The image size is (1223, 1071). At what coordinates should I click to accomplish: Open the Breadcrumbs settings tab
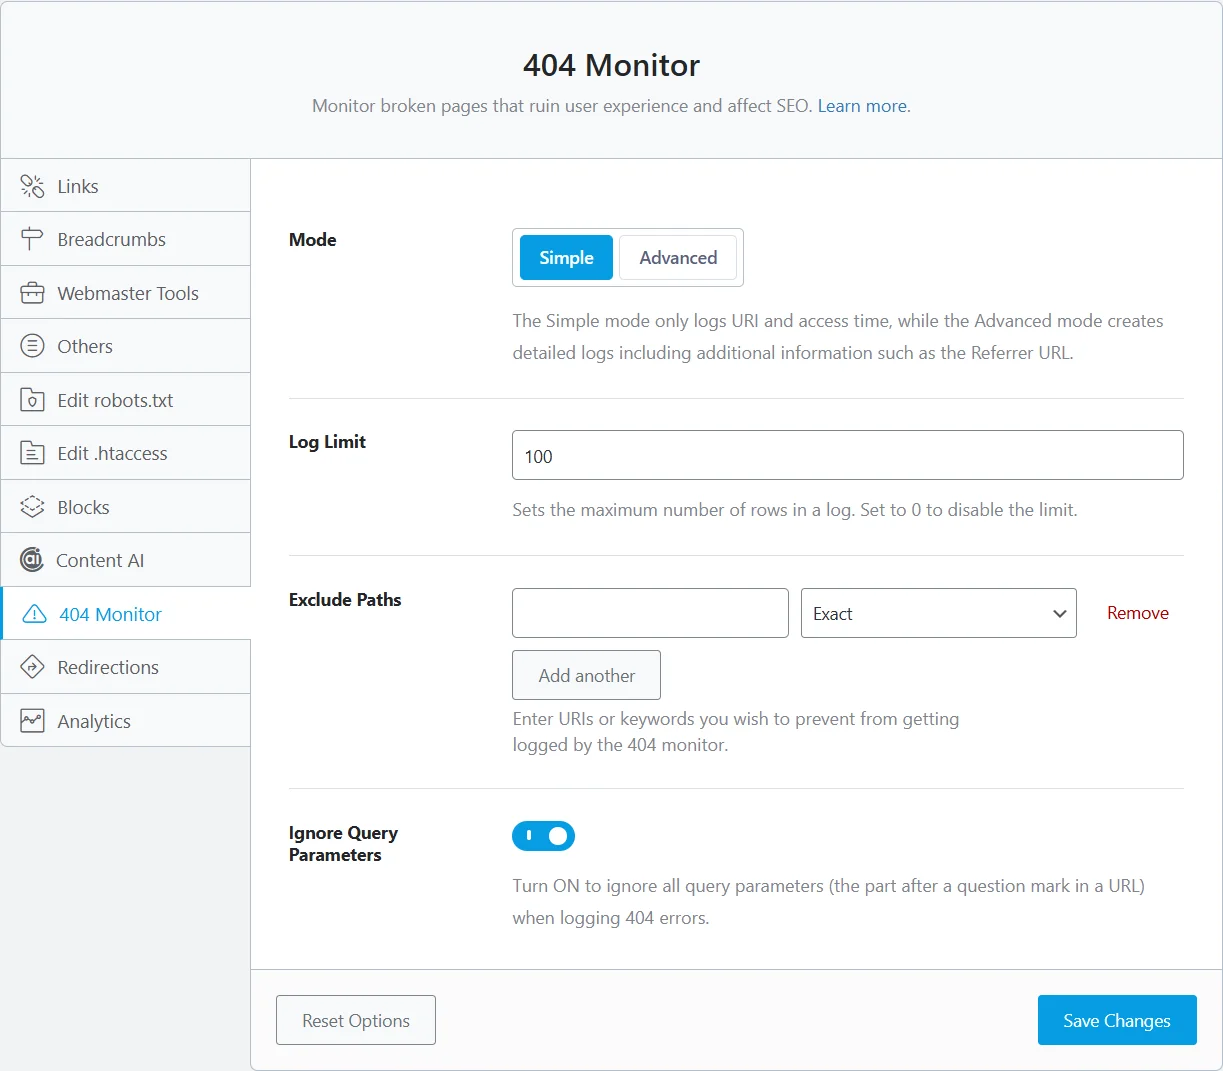(126, 239)
